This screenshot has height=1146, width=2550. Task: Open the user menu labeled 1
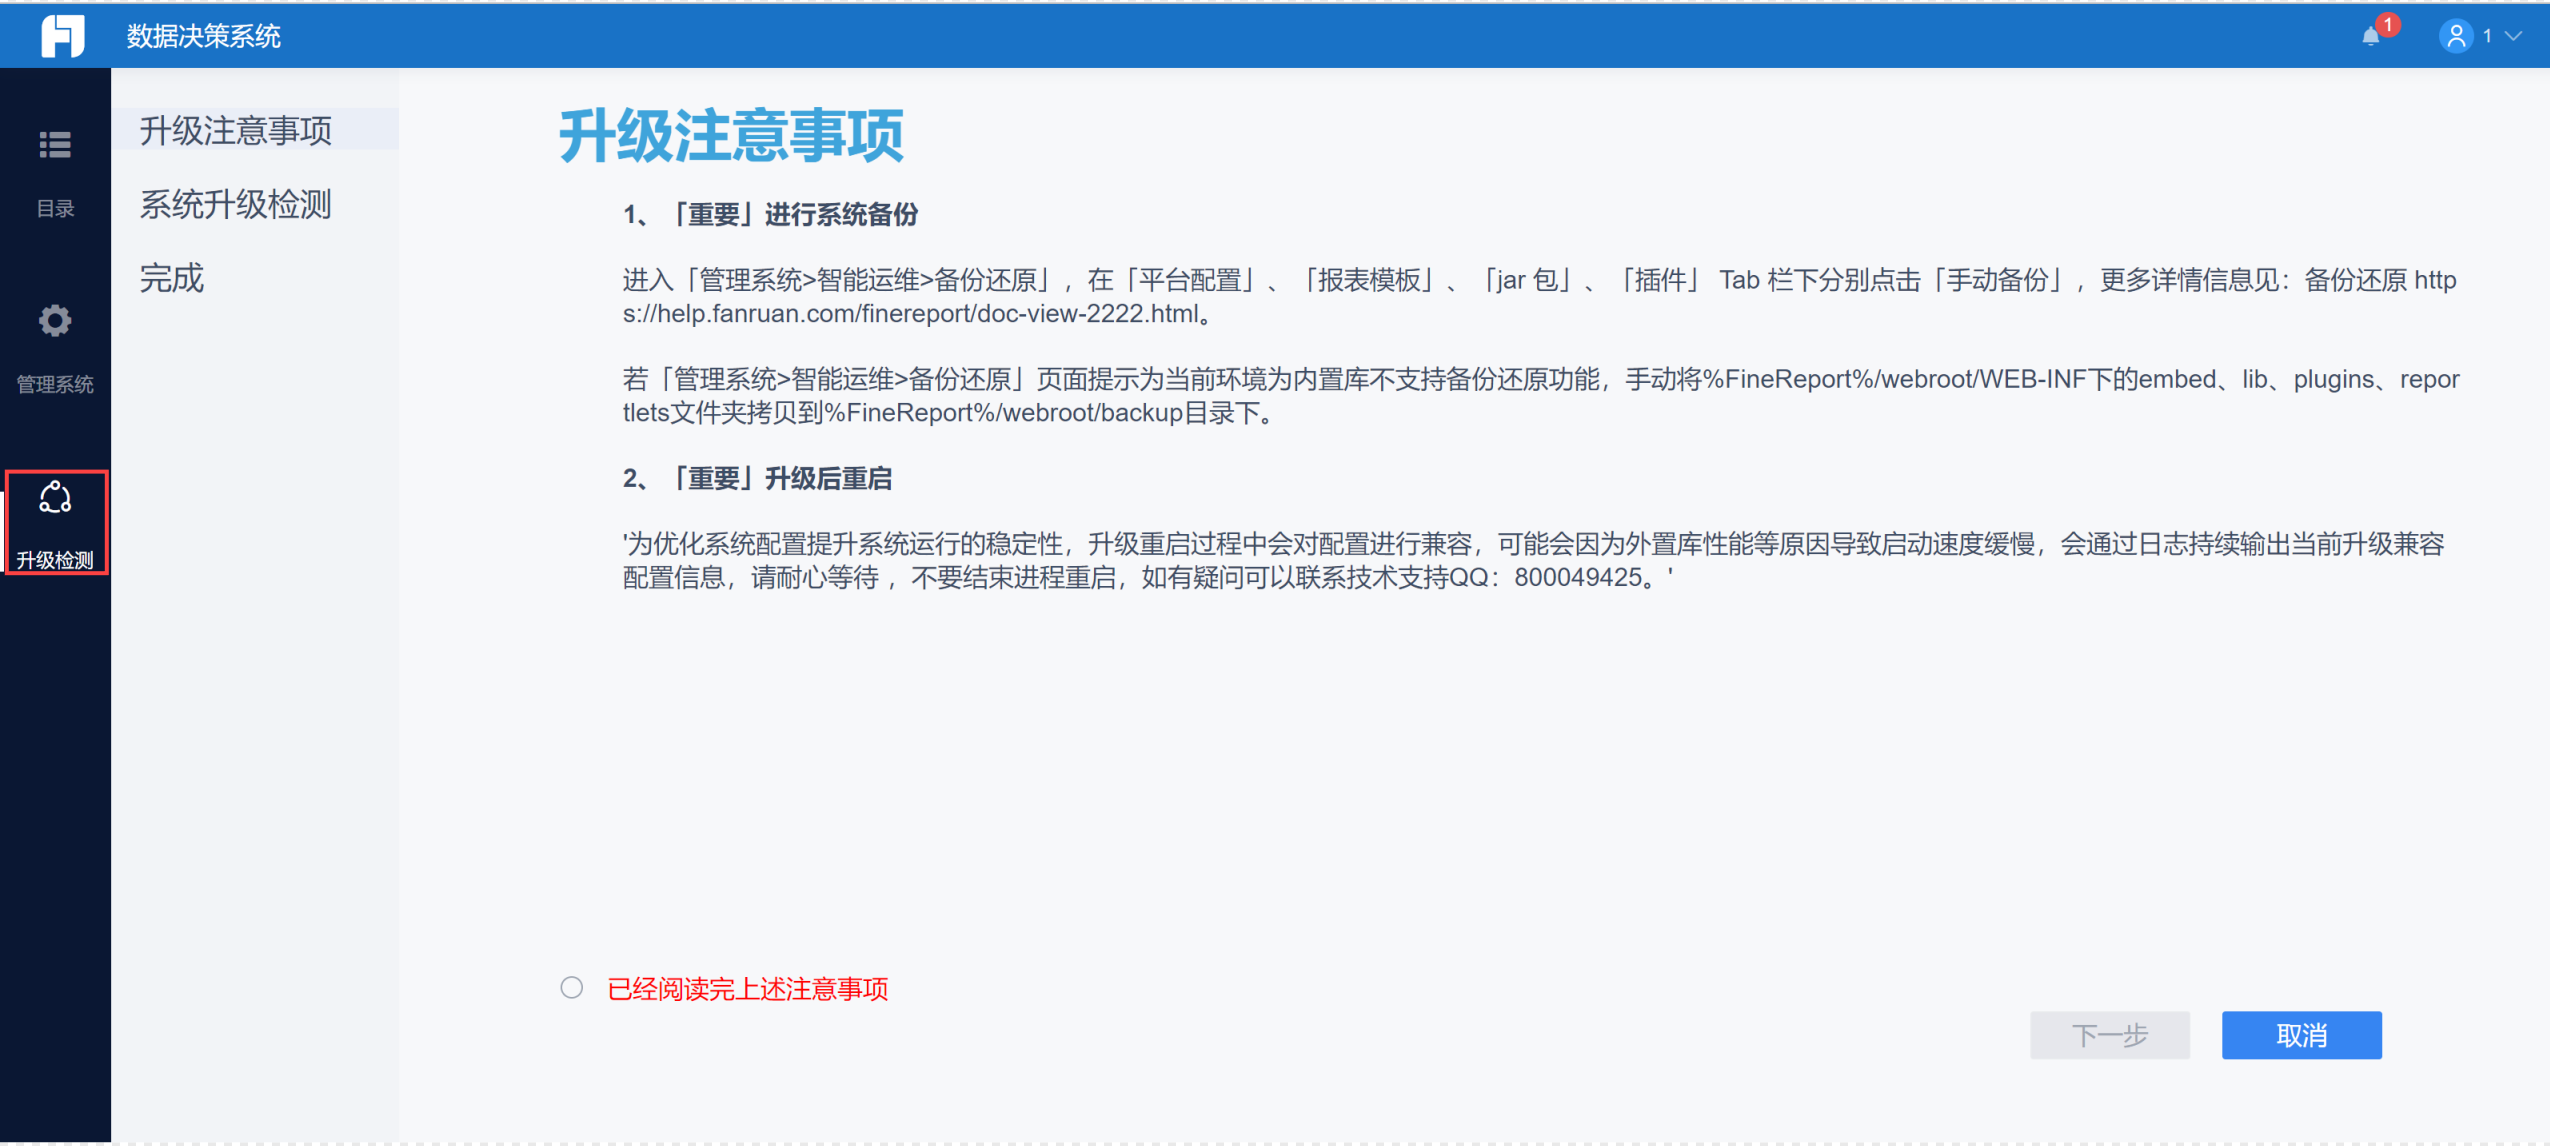point(2487,36)
